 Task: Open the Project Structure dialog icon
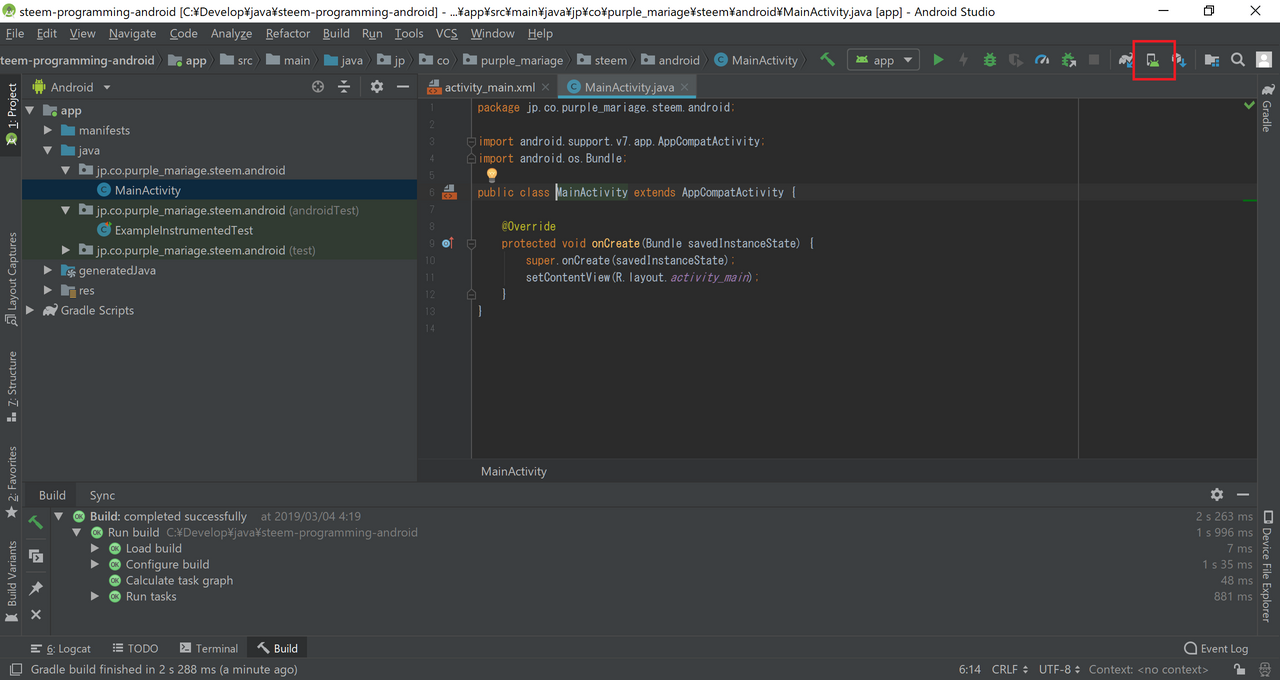[1211, 59]
